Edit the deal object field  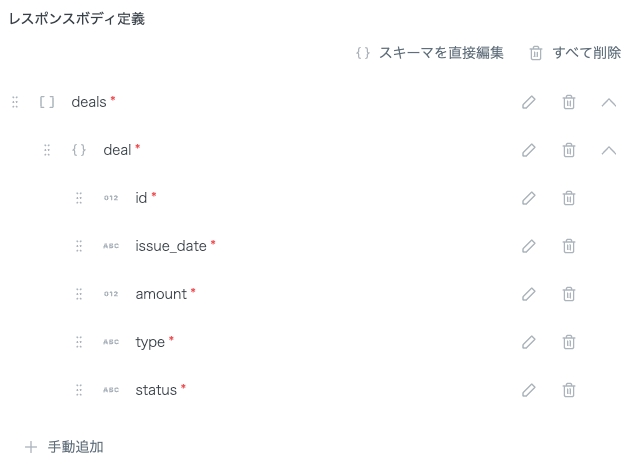[x=529, y=150]
